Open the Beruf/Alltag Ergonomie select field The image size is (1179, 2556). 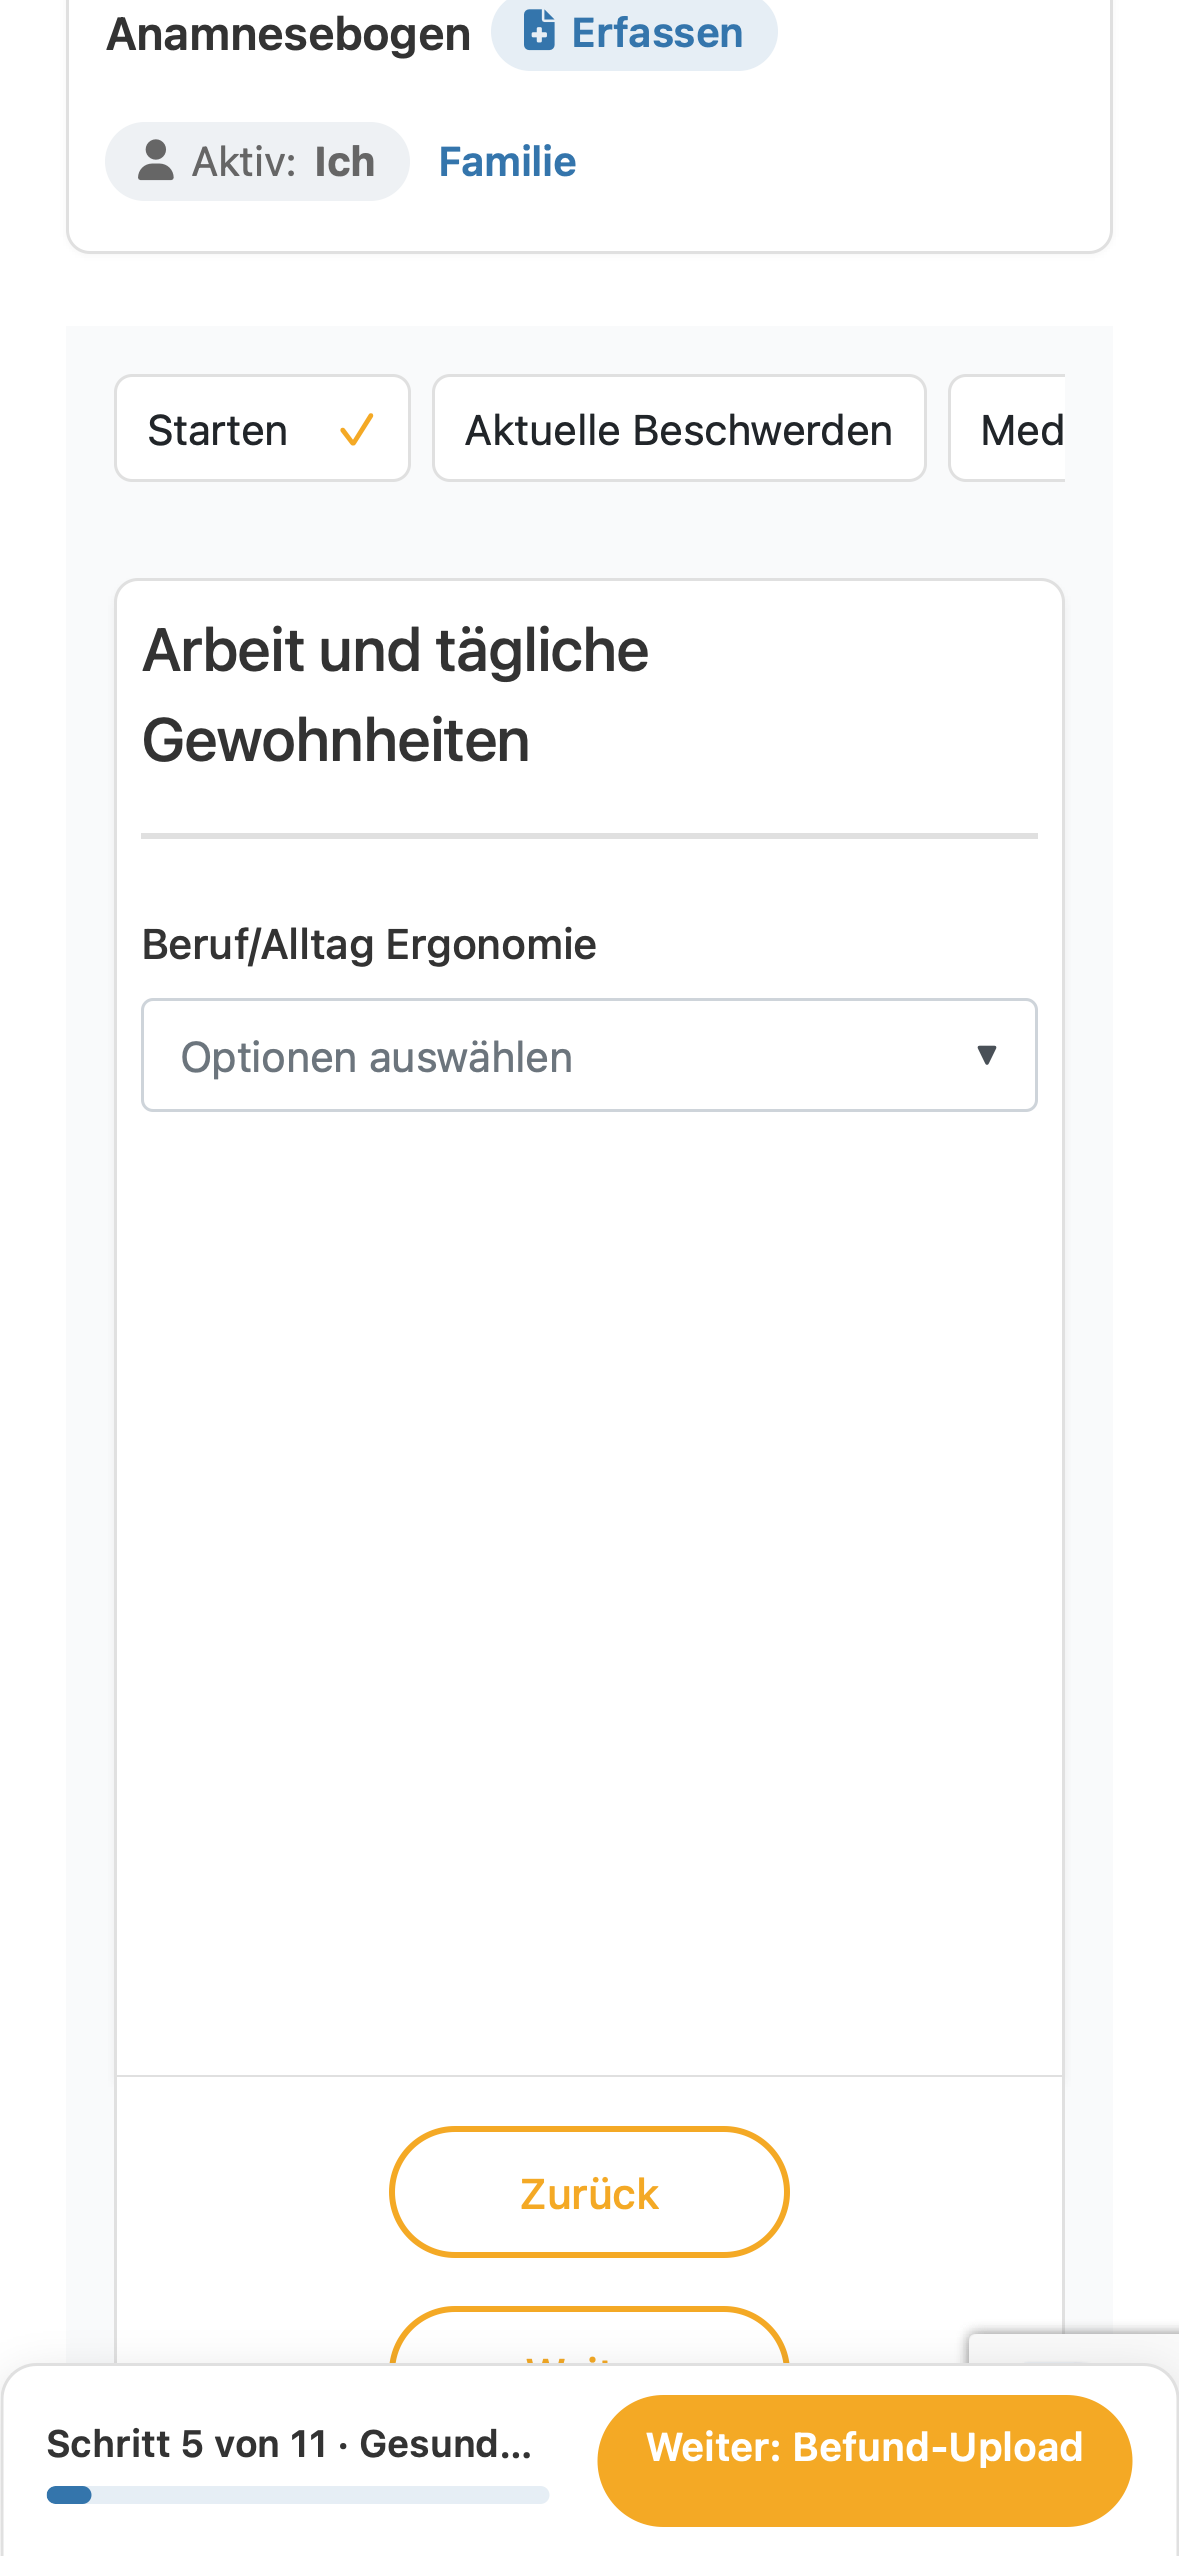(589, 1055)
